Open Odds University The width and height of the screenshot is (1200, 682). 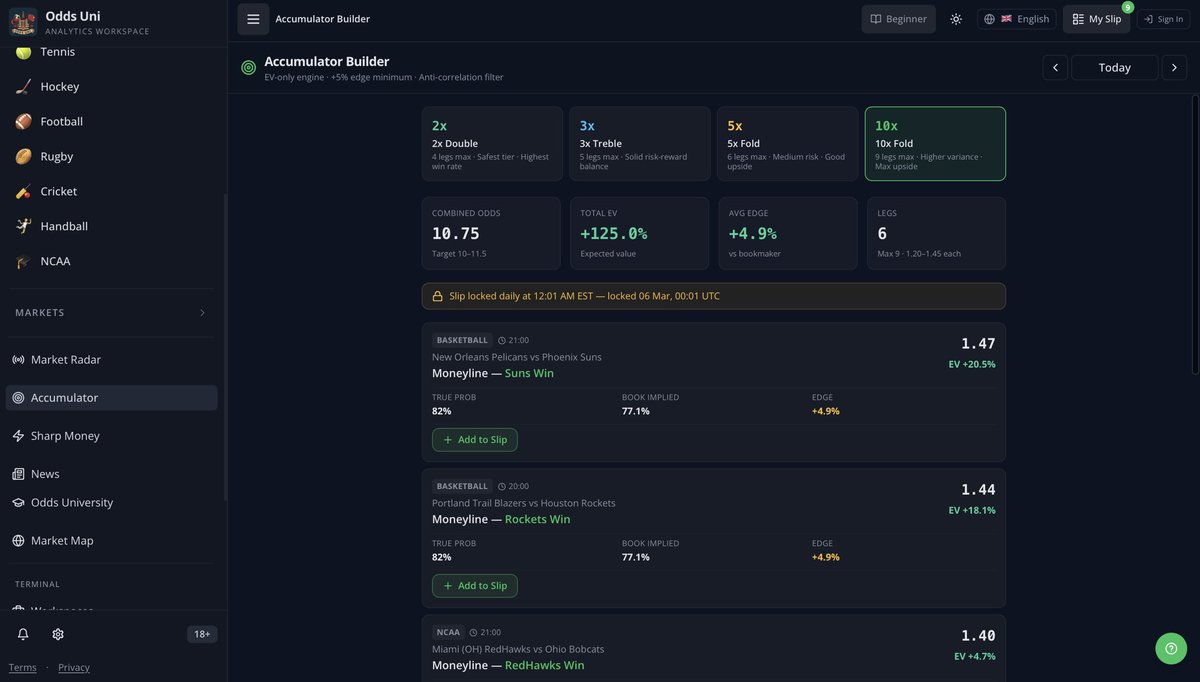point(113,503)
